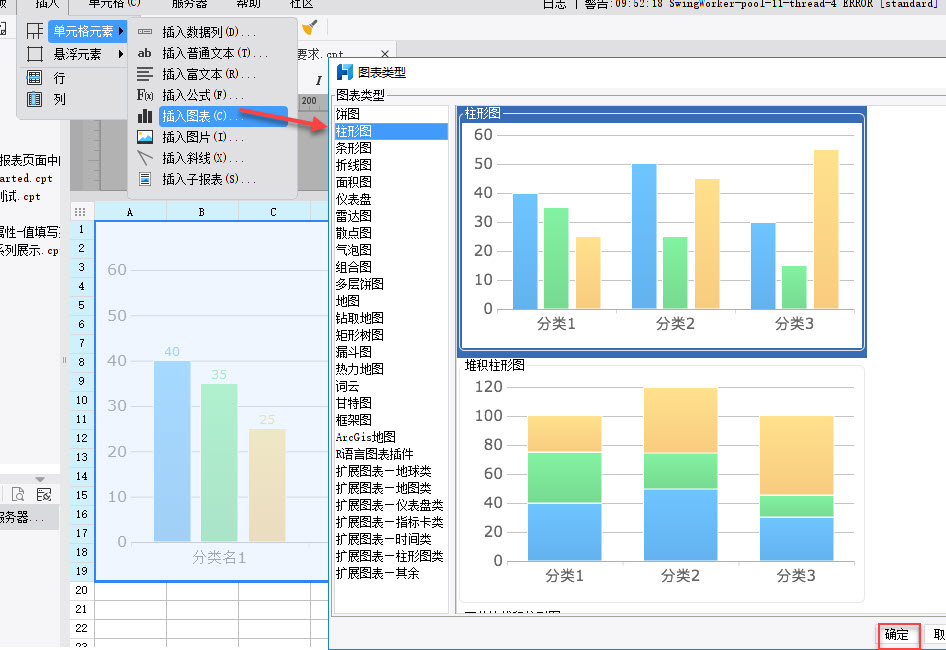Image resolution: width=946 pixels, height=650 pixels.
Task: Select ArcGis地图 in chart type list
Action: [x=391, y=437]
